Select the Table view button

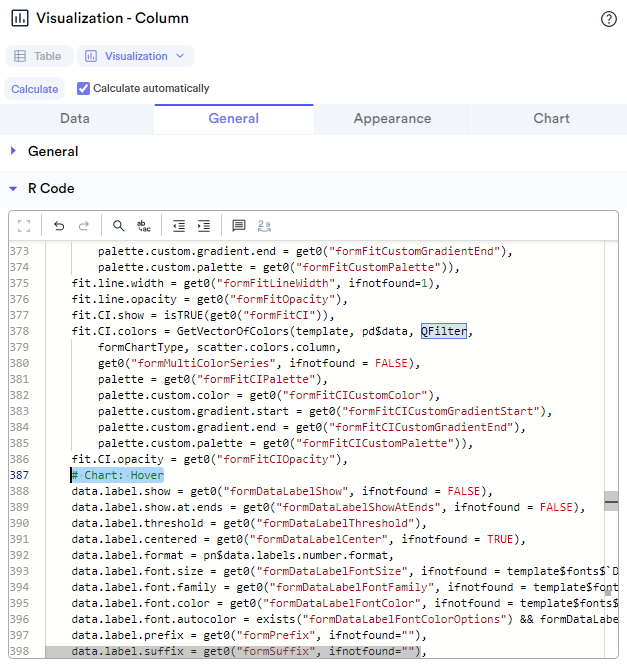point(38,56)
